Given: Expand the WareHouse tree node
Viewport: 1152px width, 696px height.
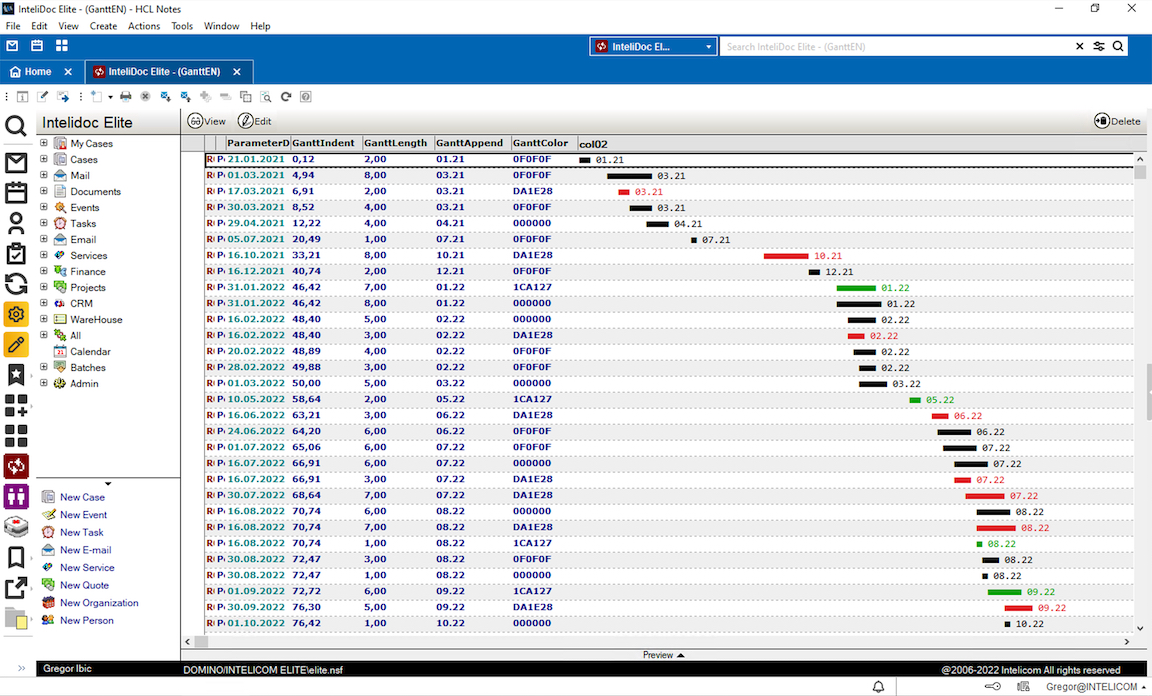Looking at the screenshot, I should click(x=43, y=319).
